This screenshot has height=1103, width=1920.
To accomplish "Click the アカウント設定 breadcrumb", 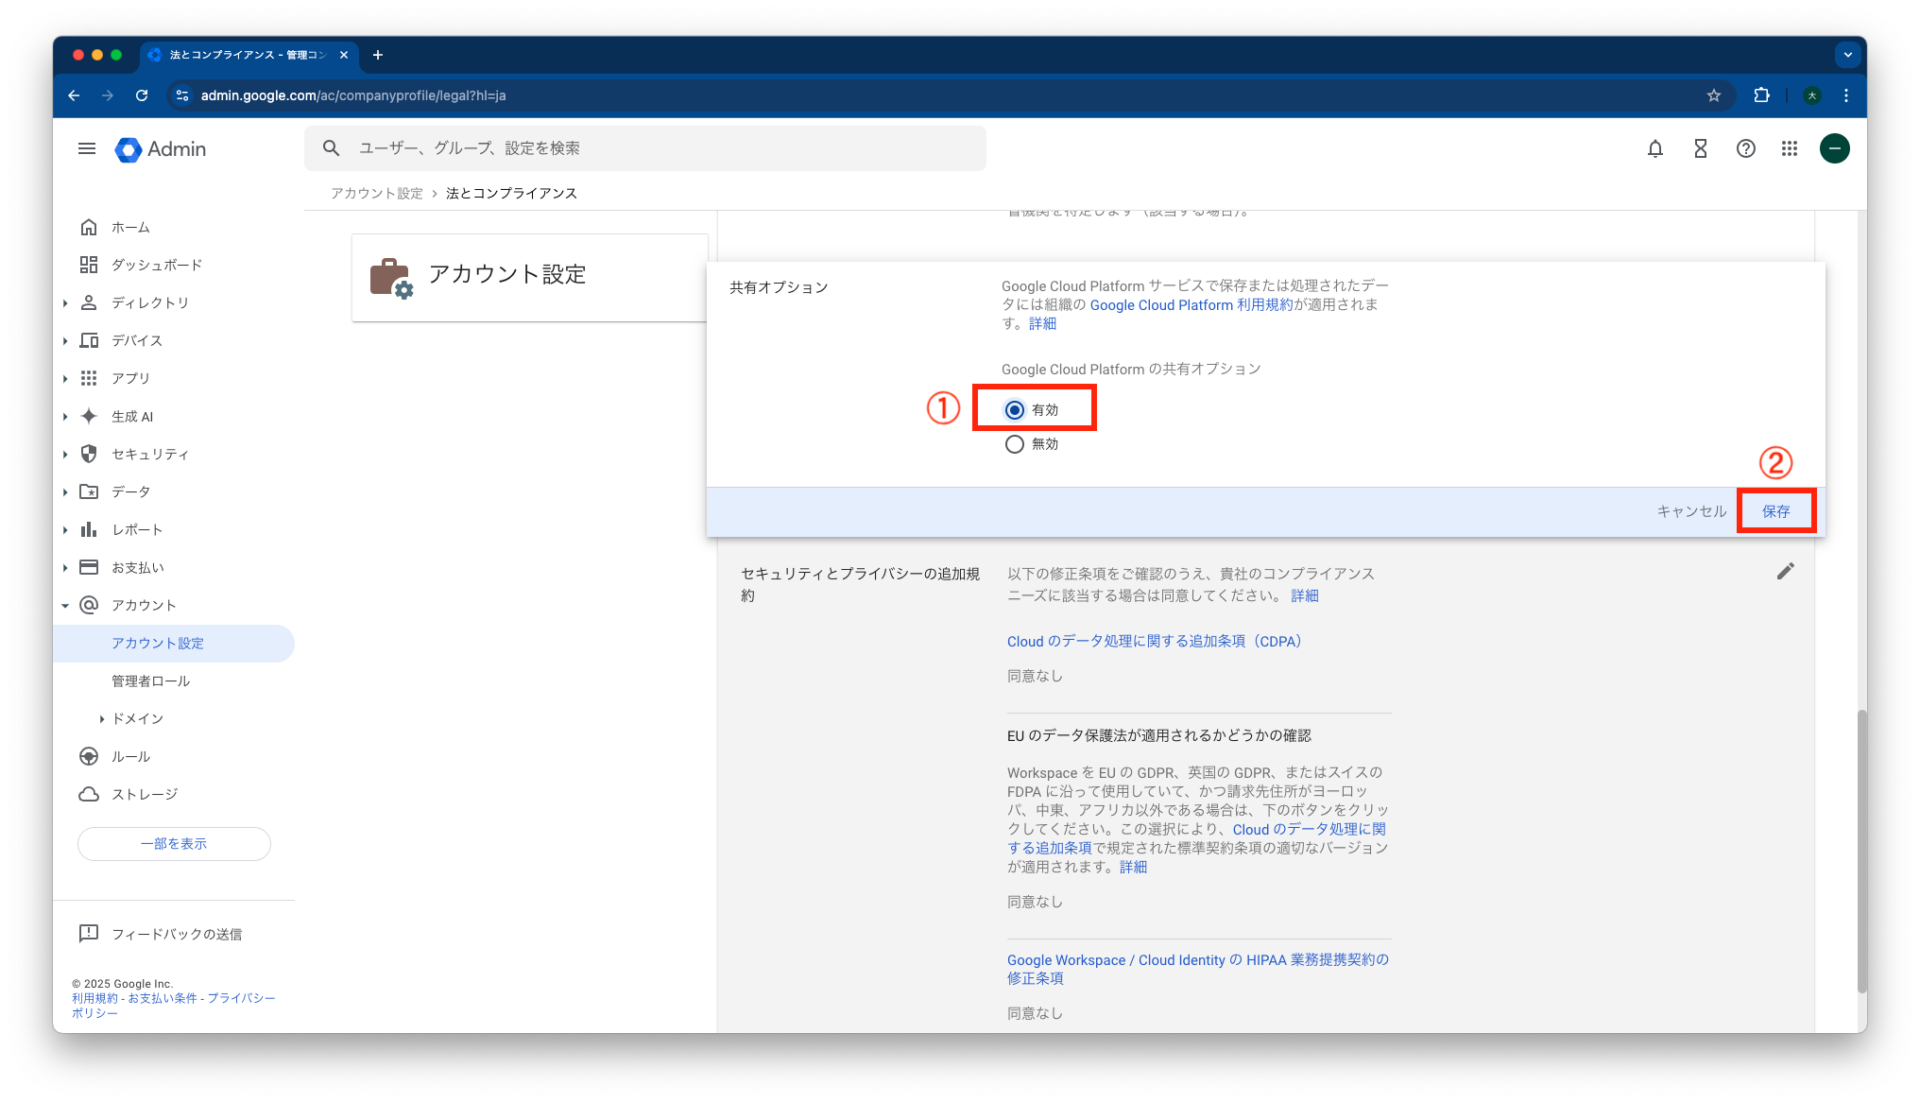I will pos(377,193).
